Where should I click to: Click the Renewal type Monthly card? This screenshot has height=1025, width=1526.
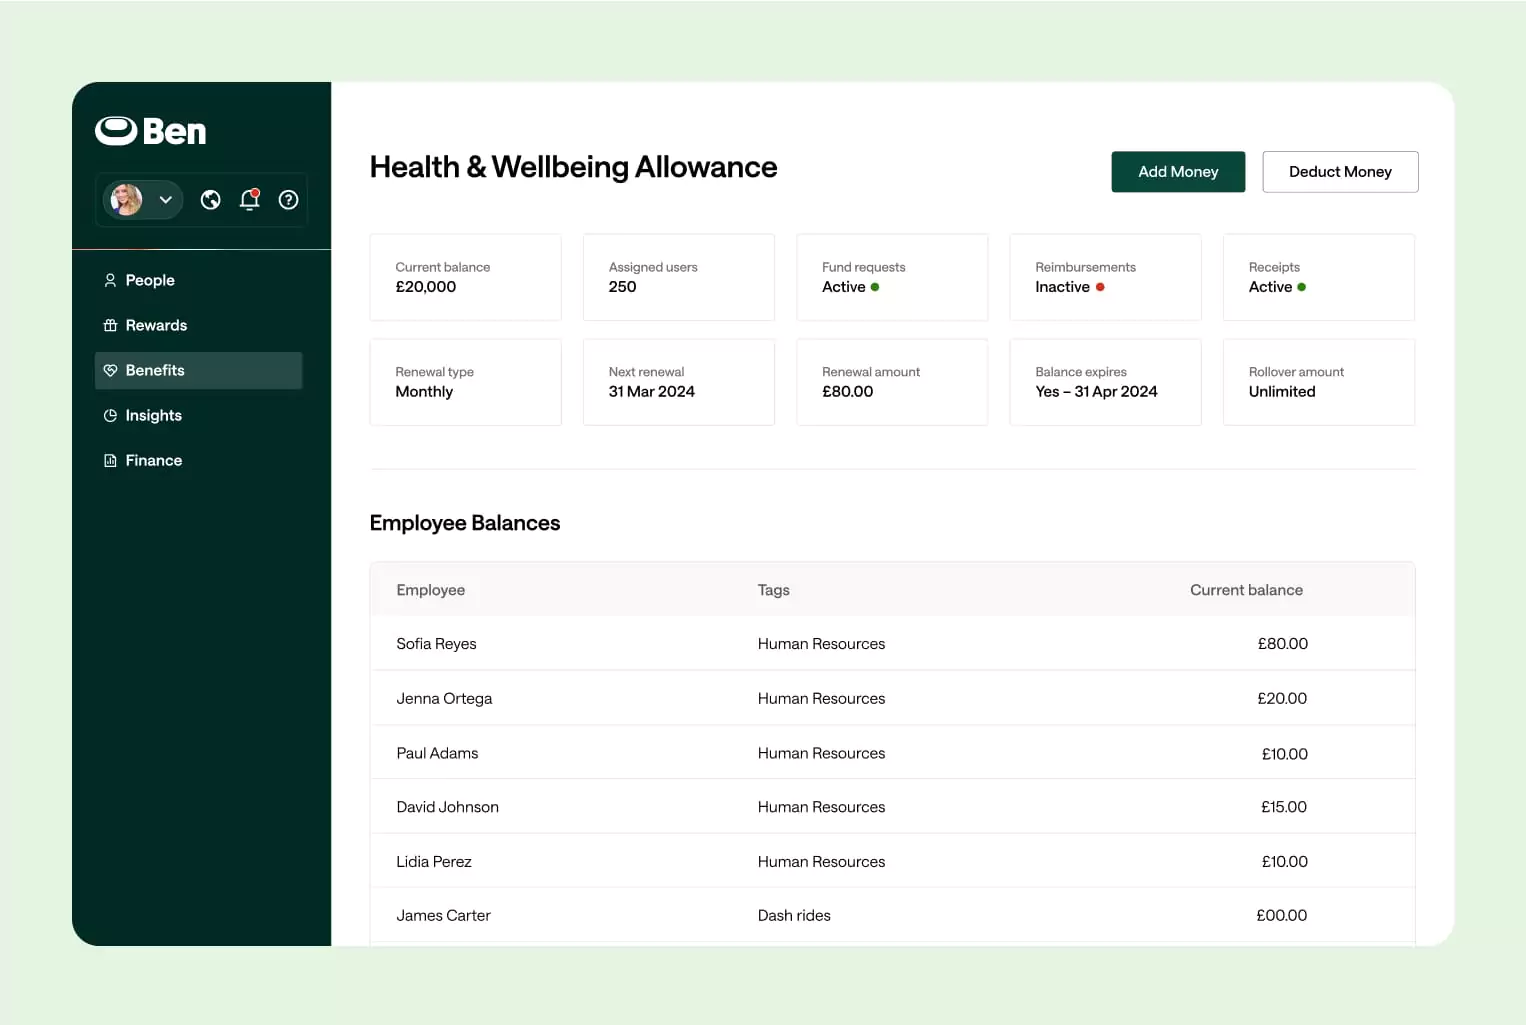(466, 382)
